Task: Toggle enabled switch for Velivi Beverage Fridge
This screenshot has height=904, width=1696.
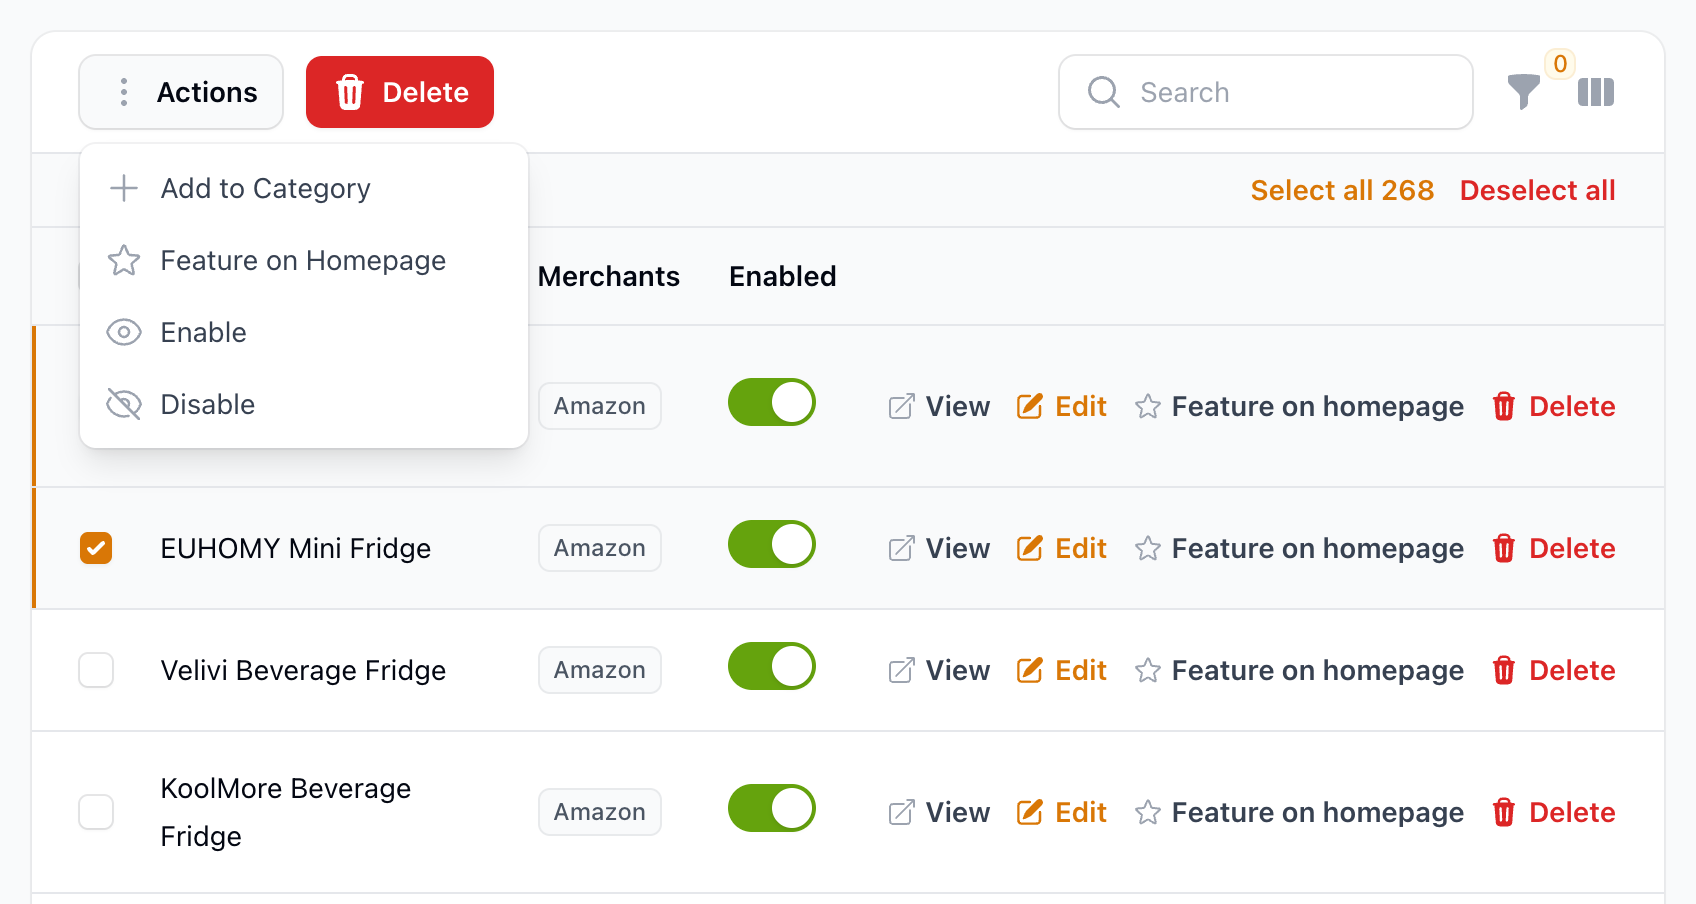Action: (x=772, y=666)
